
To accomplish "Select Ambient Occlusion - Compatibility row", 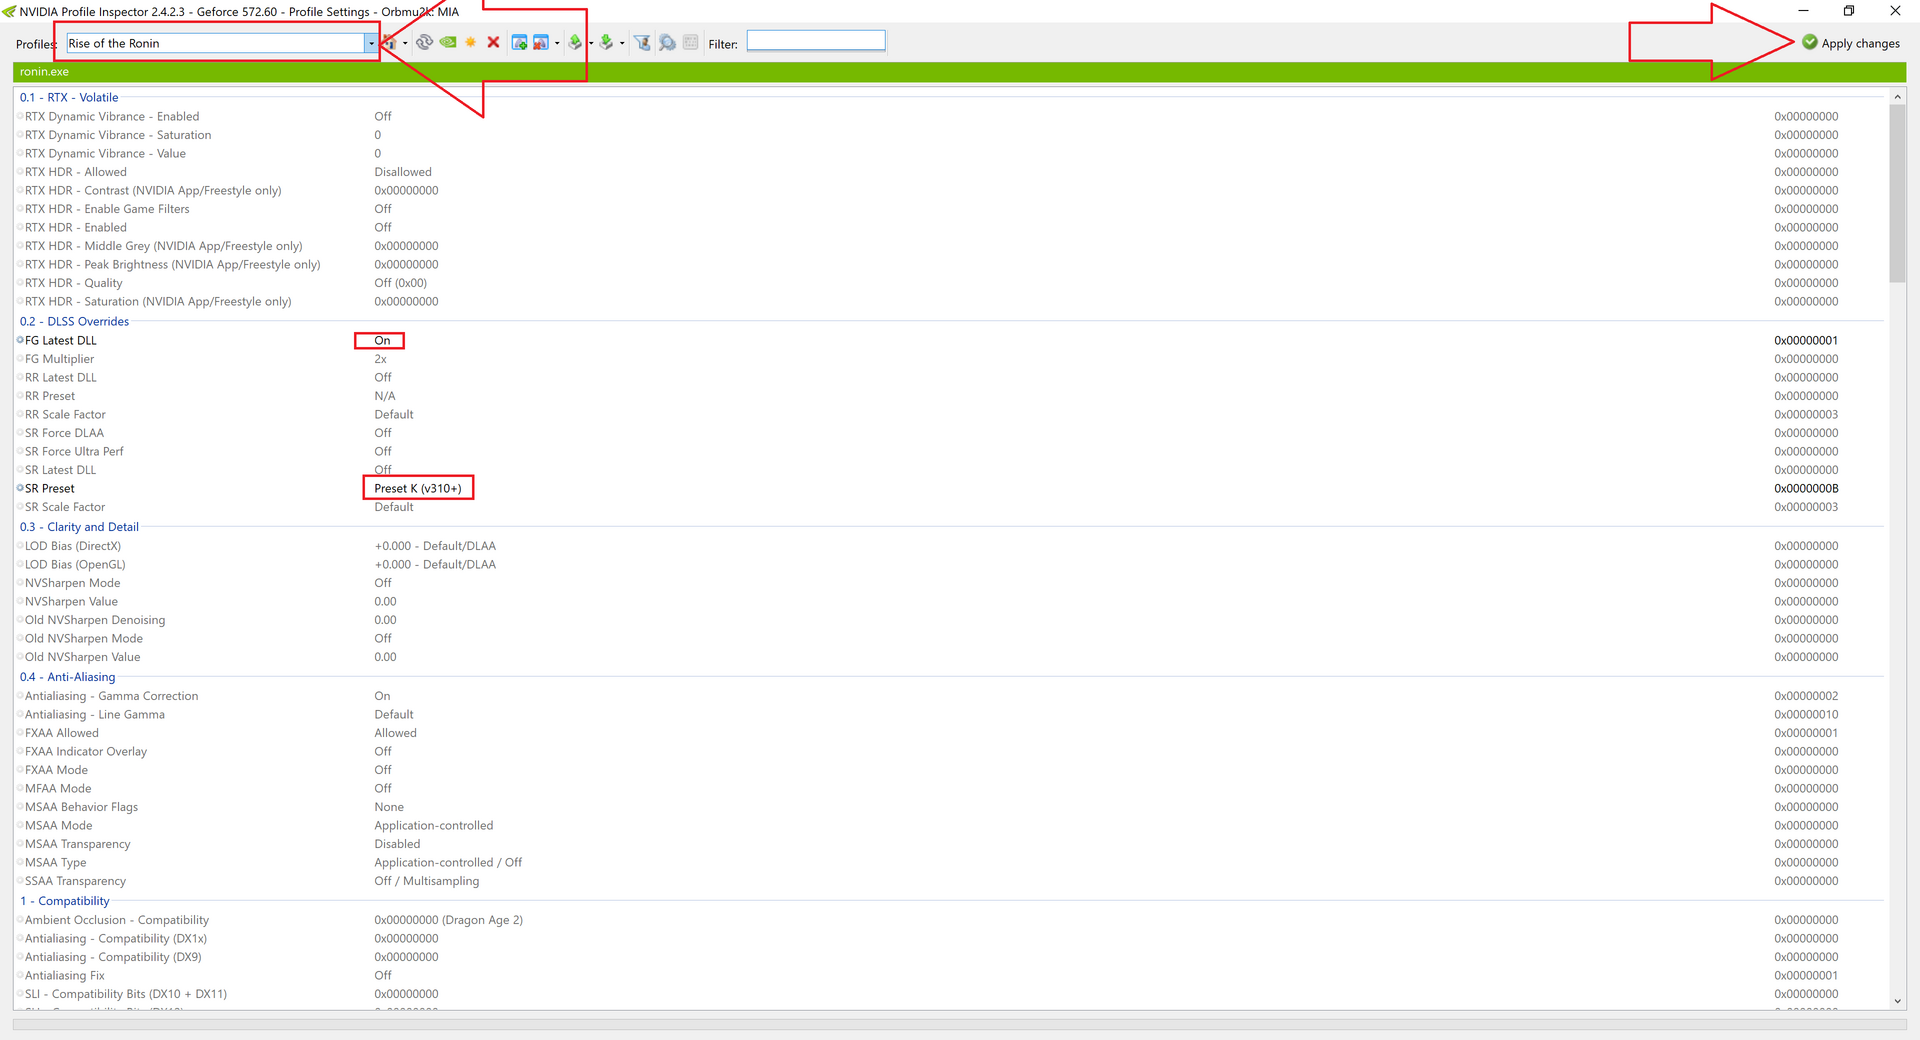I will tap(950, 920).
